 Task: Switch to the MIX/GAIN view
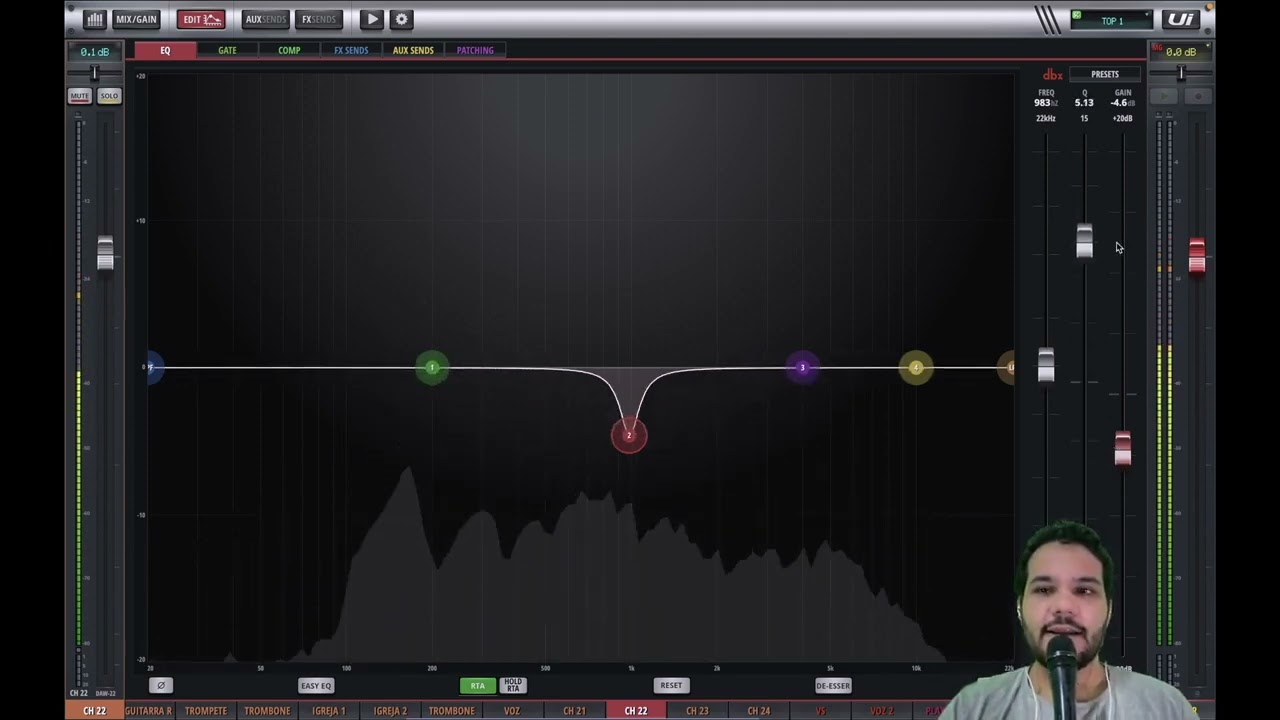136,19
